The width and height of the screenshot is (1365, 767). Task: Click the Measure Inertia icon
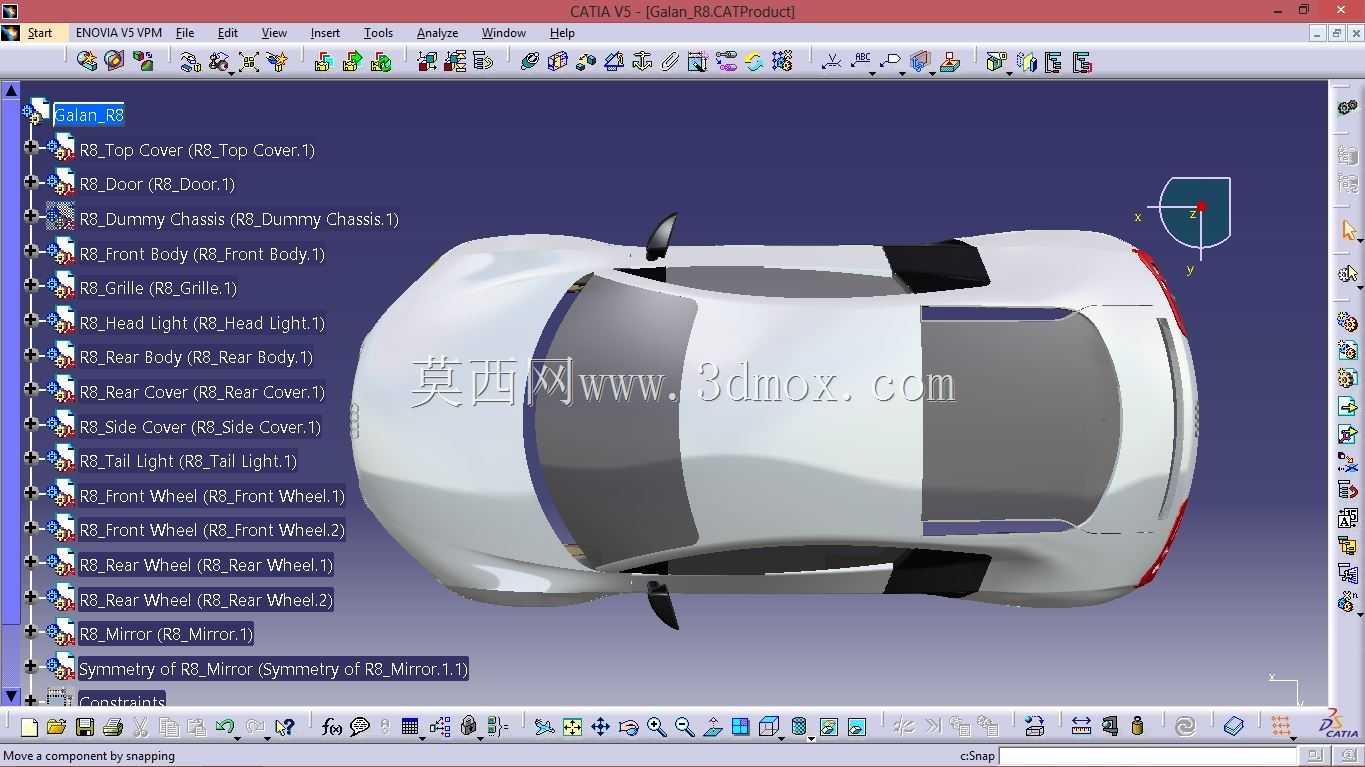(x=1137, y=727)
